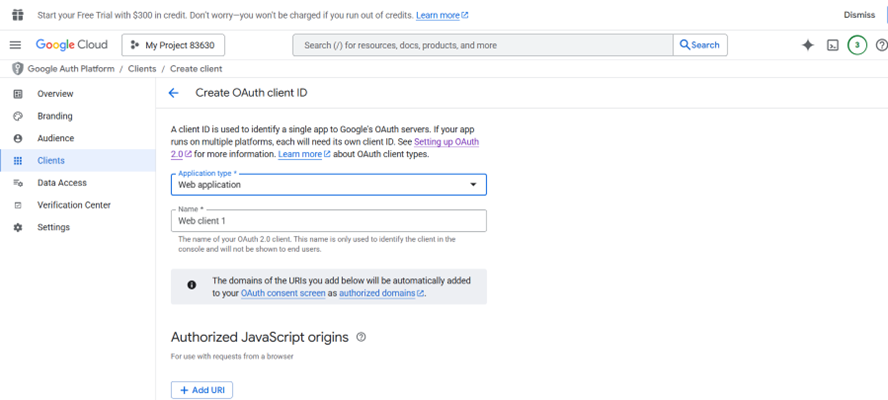Image resolution: width=888 pixels, height=400 pixels.
Task: Open the OAuth consent screen link
Action: [283, 293]
